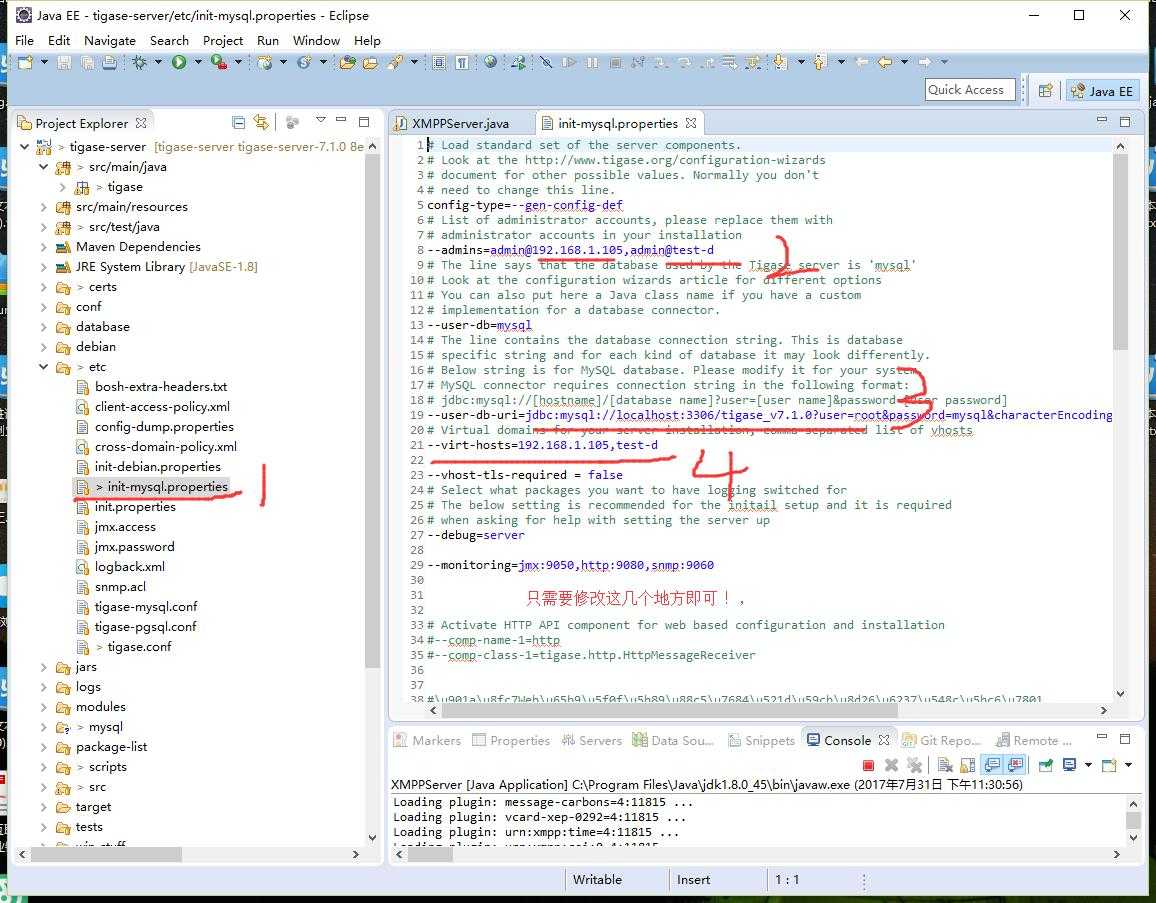
Task: Expand the jars folder
Action: click(x=43, y=667)
